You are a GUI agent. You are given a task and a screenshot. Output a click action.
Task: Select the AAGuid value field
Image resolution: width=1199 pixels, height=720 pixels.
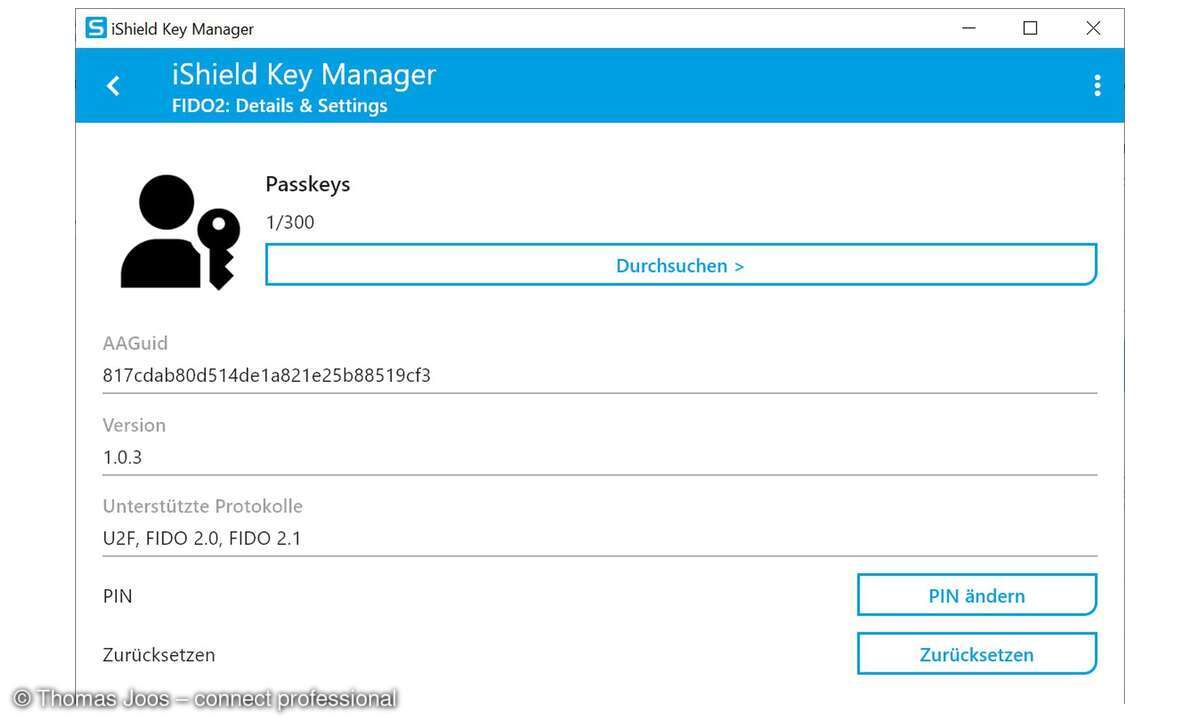coord(266,375)
